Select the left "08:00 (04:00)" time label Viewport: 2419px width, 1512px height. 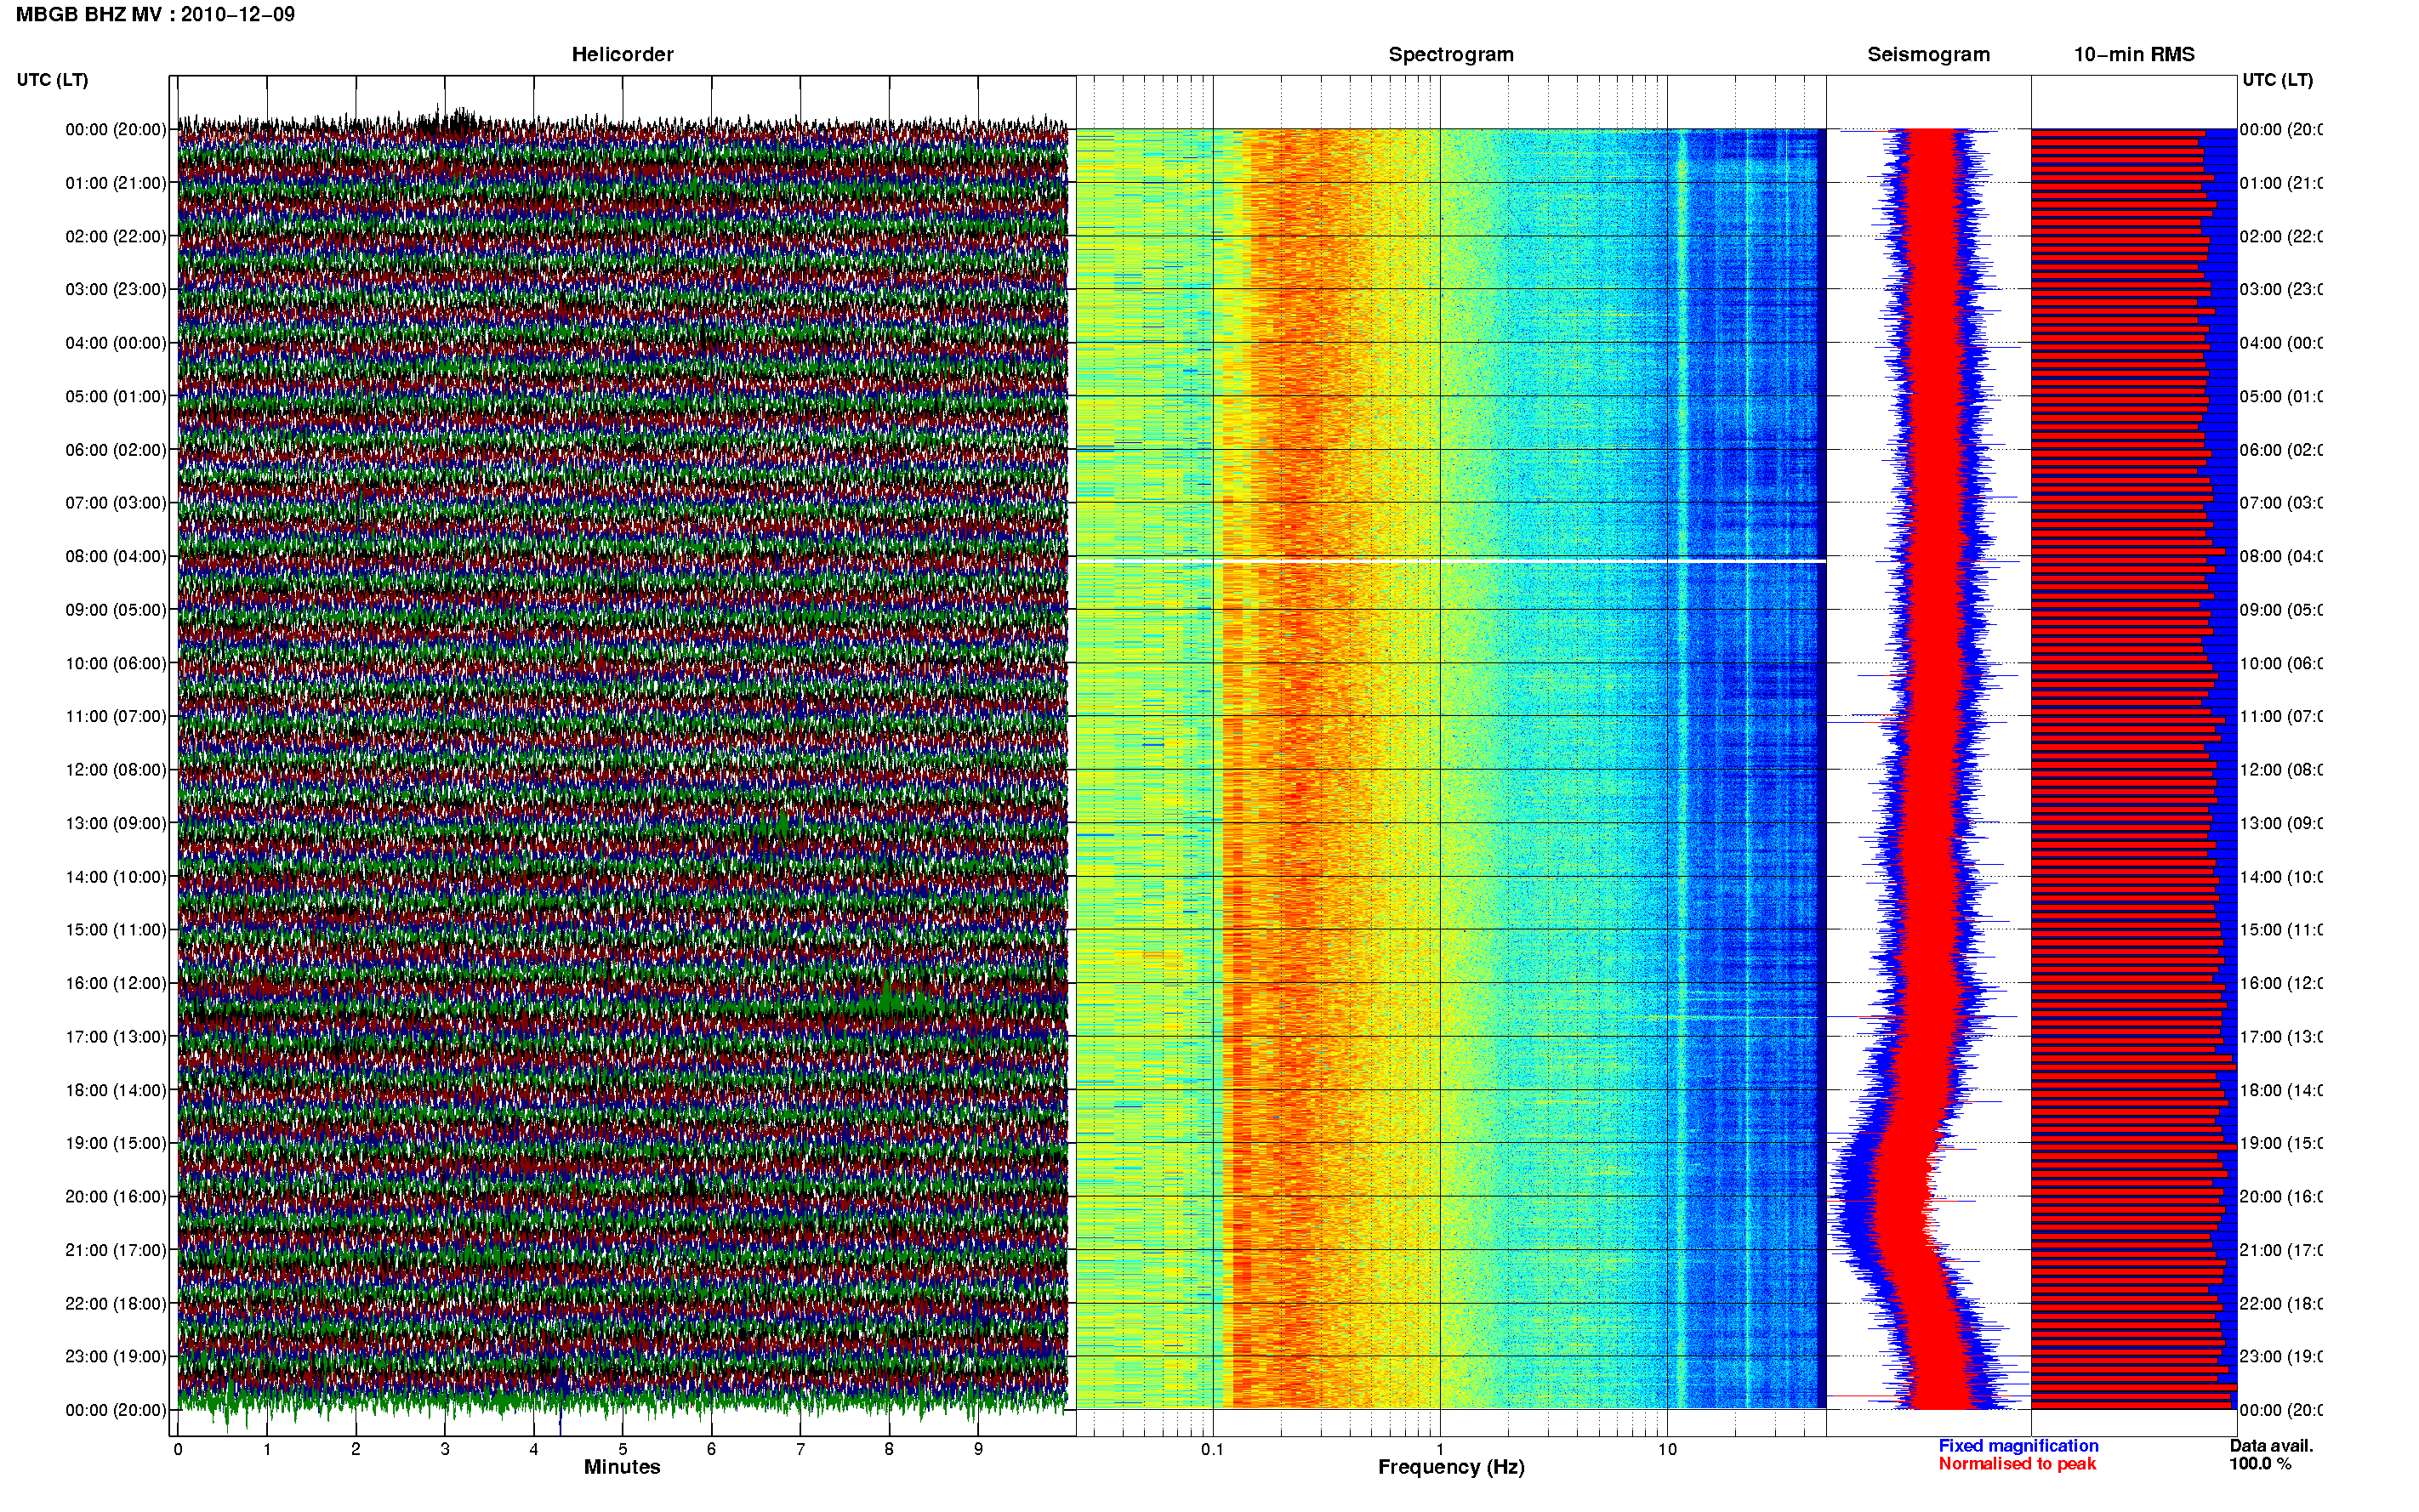click(x=116, y=556)
